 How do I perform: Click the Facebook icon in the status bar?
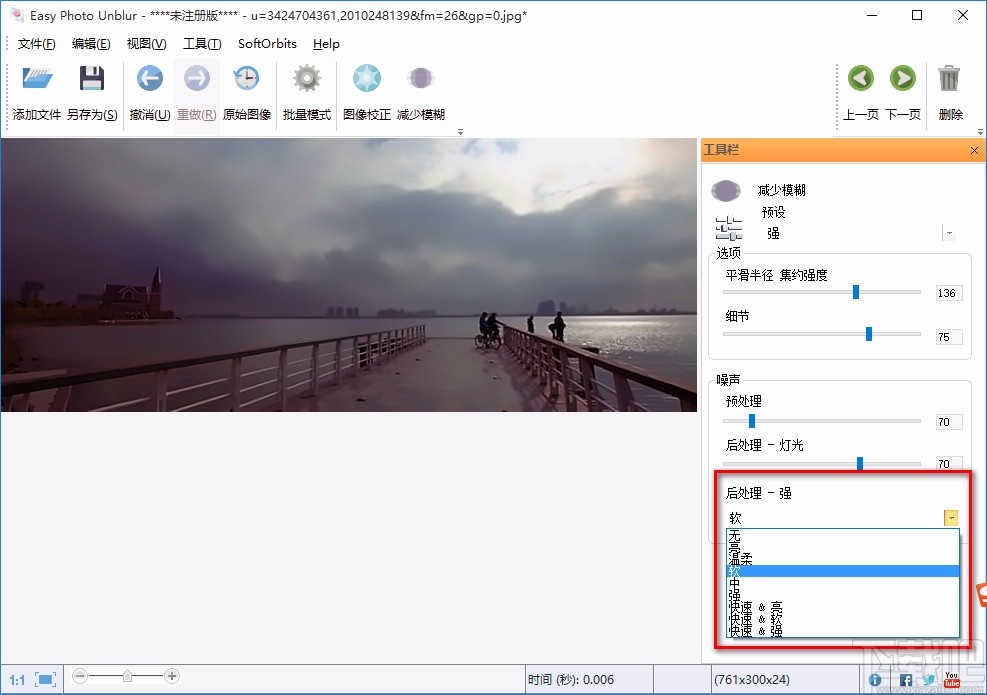(904, 679)
